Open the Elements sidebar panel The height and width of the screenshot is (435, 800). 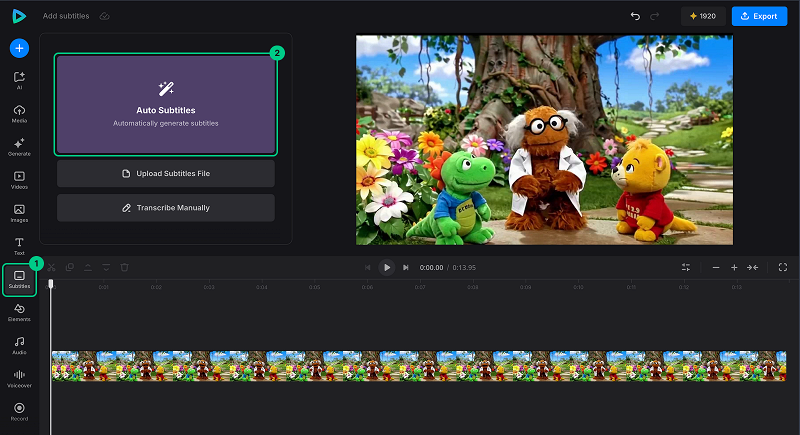(19, 312)
